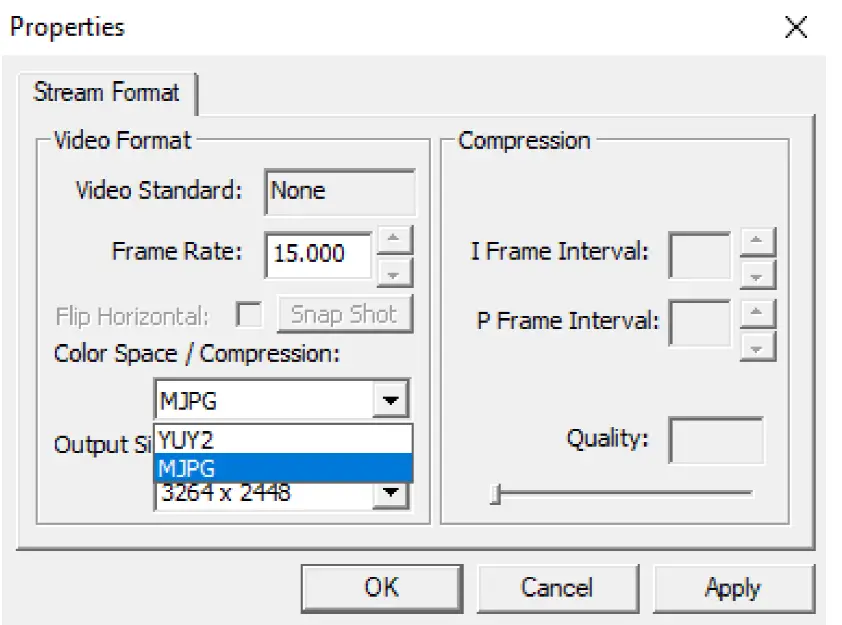This screenshot has height=625, width=842.
Task: Move the Quality slider handle
Action: 494,492
